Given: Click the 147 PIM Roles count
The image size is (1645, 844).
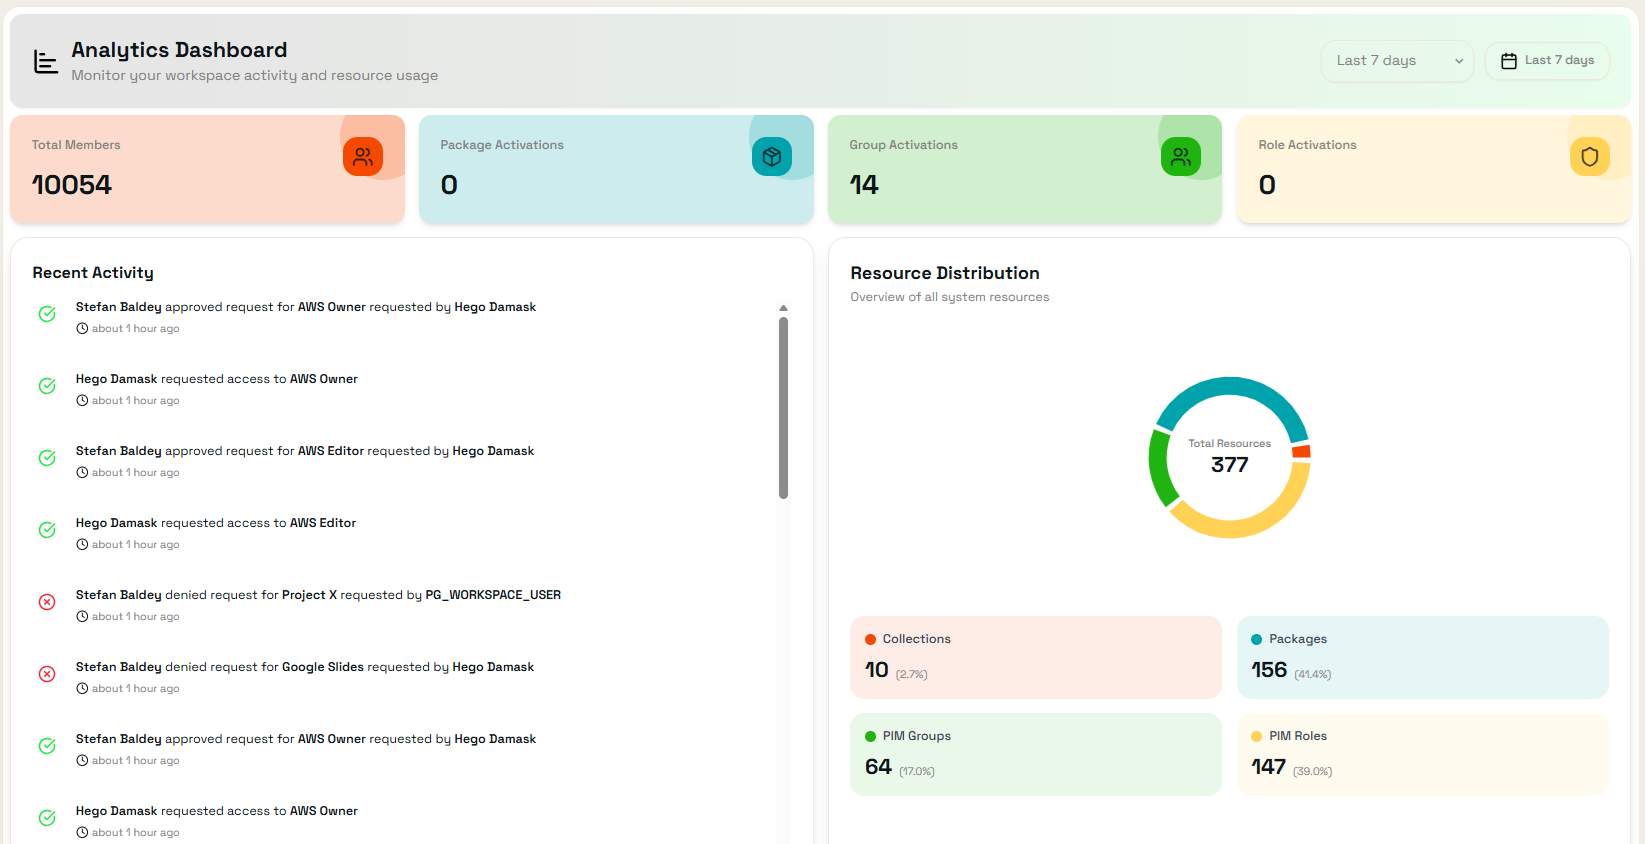Looking at the screenshot, I should tap(1268, 767).
